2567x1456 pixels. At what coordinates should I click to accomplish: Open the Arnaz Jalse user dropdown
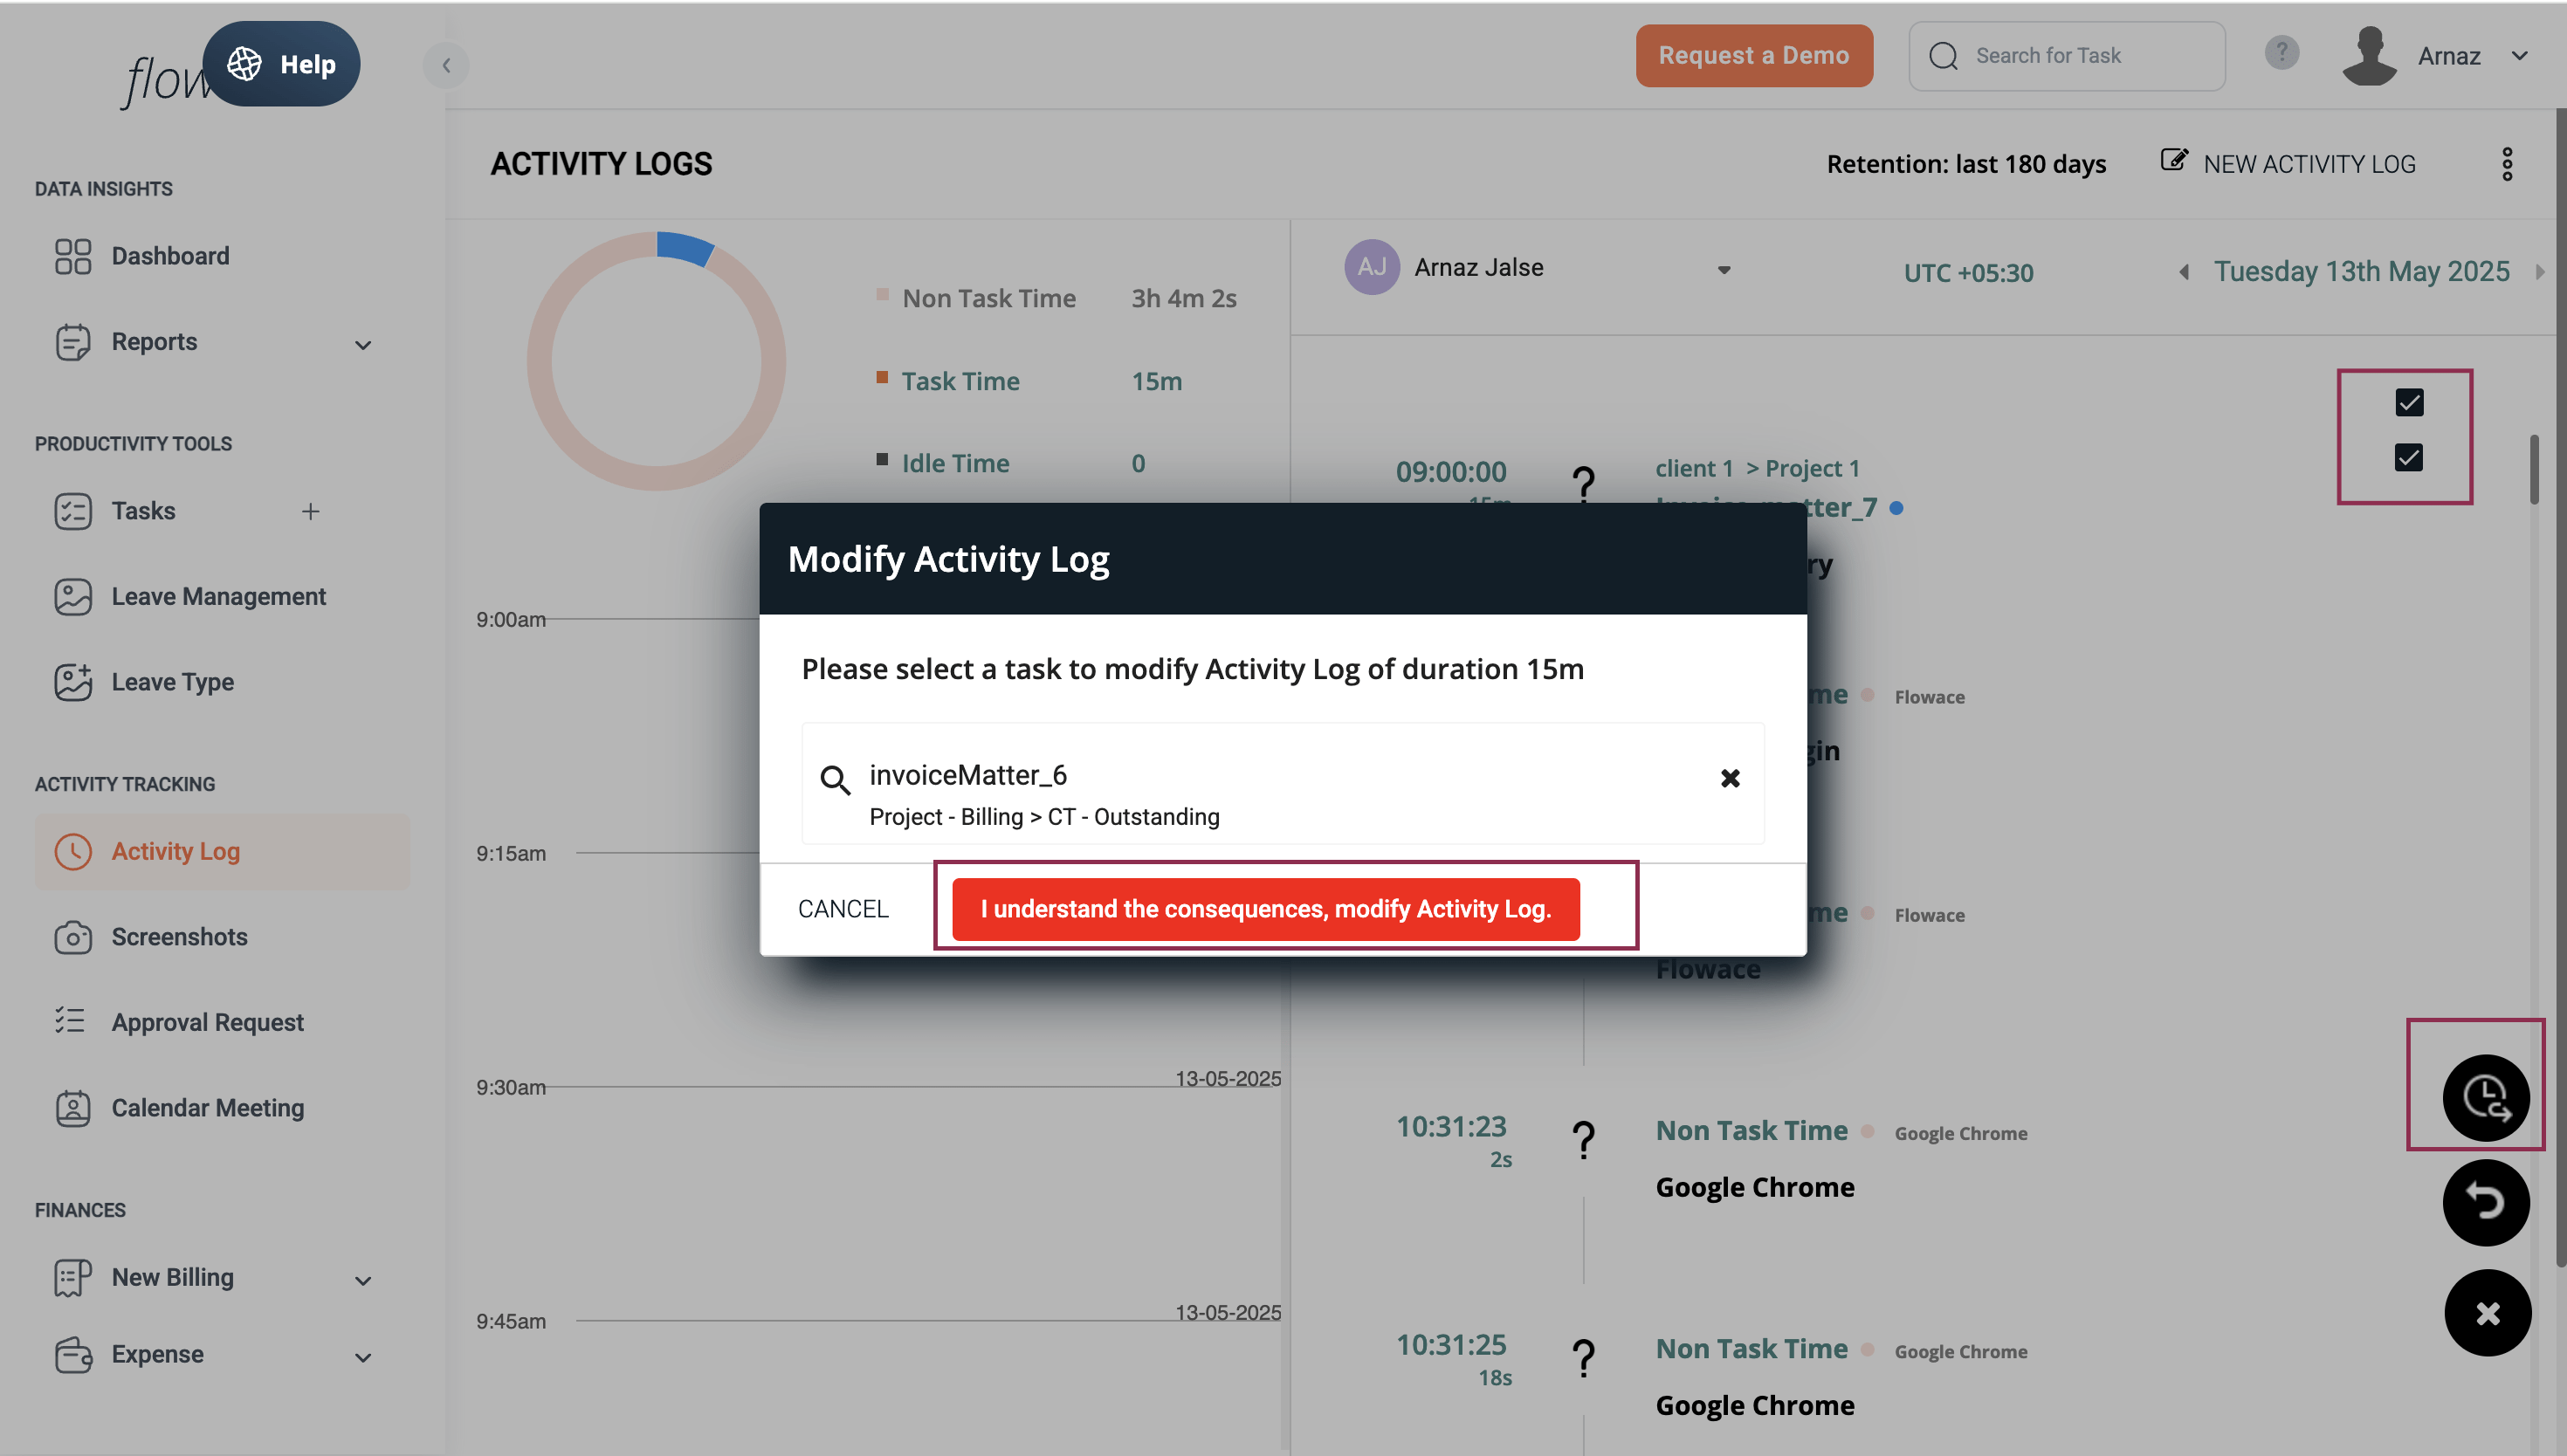pyautogui.click(x=1724, y=270)
